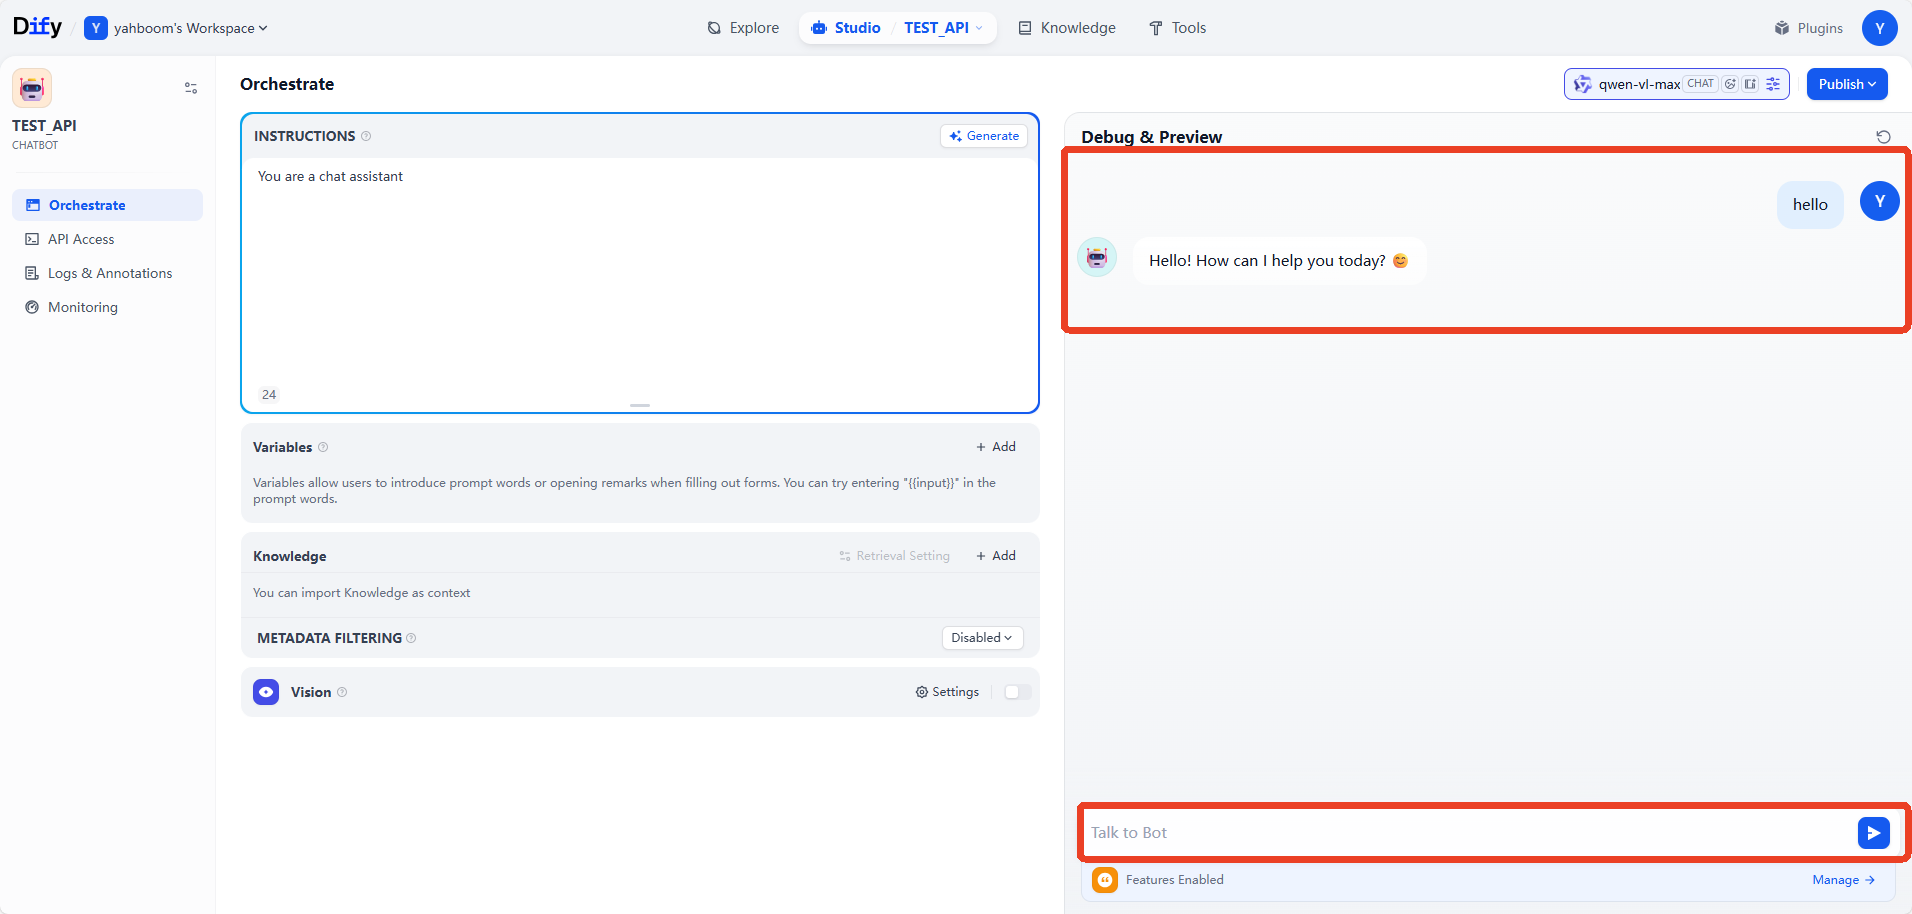
Task: Open the Knowledge tab in the header
Action: pos(1067,28)
